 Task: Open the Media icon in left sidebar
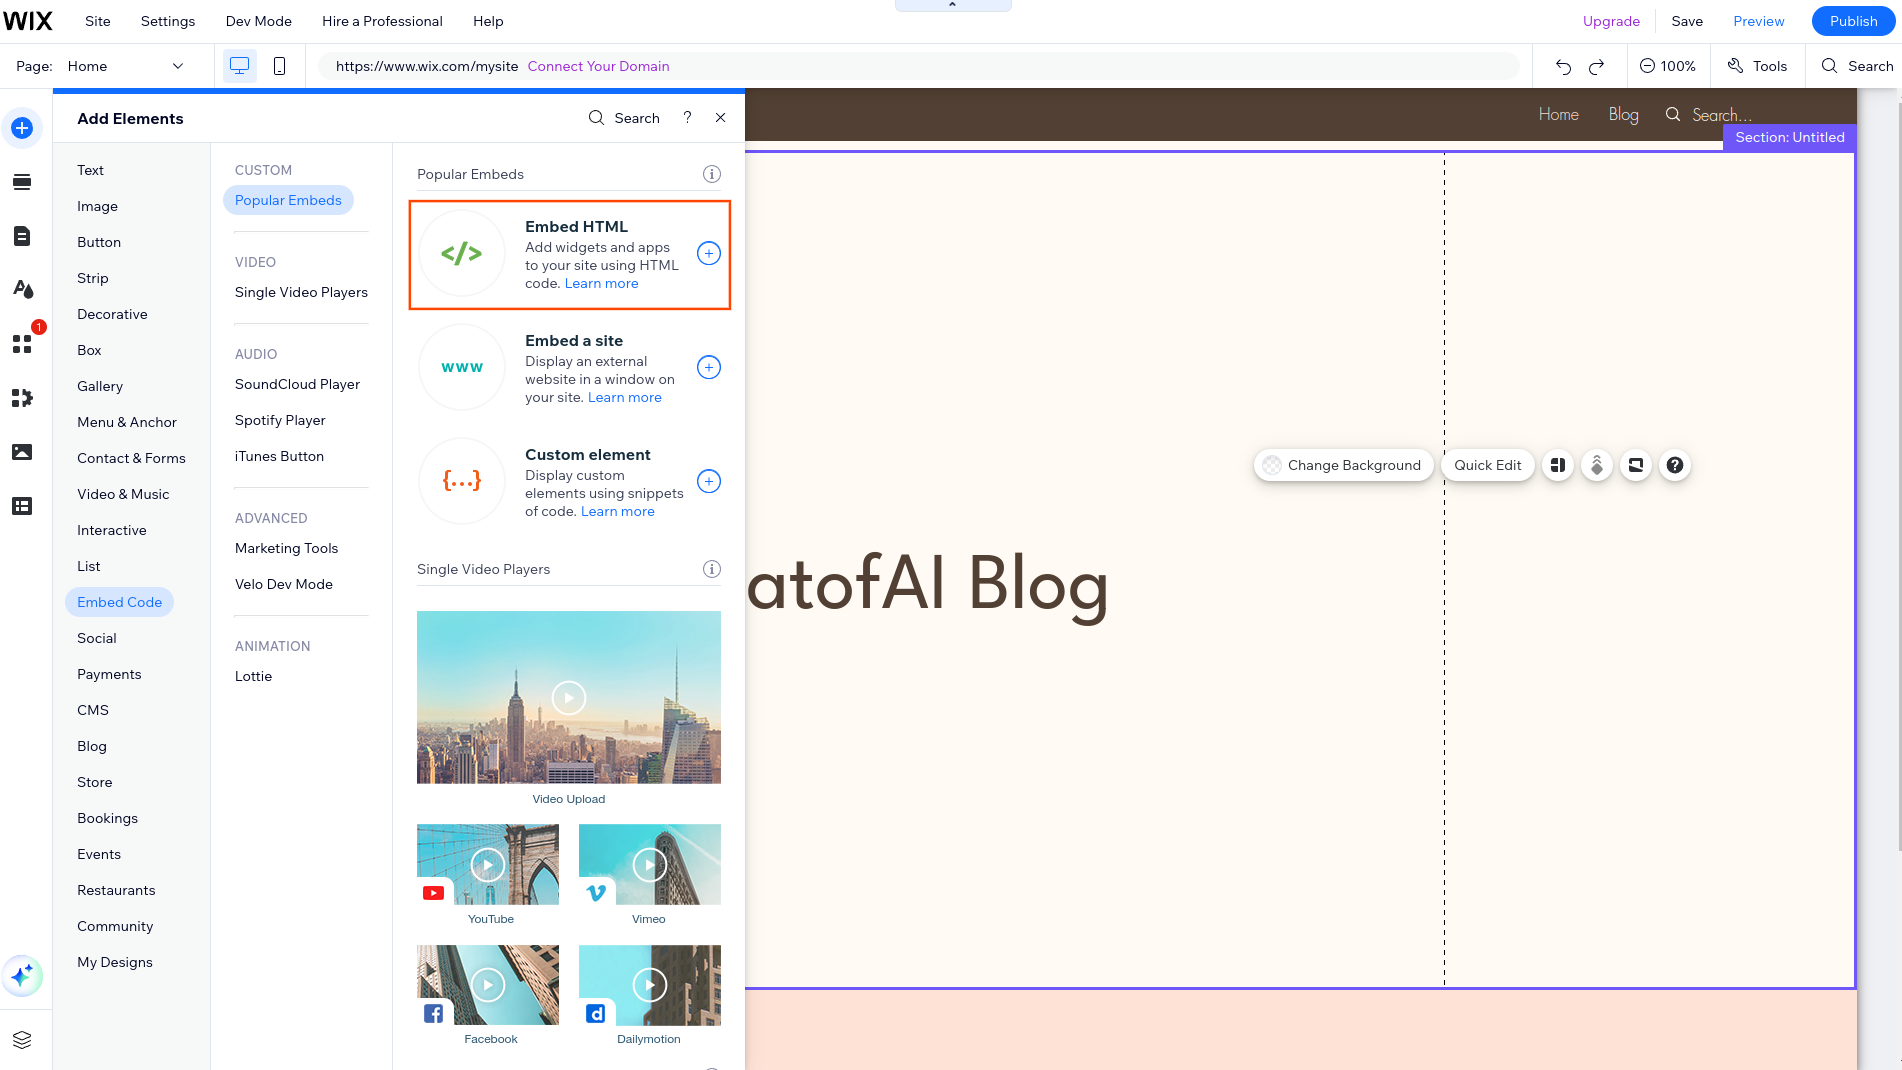pyautogui.click(x=22, y=452)
